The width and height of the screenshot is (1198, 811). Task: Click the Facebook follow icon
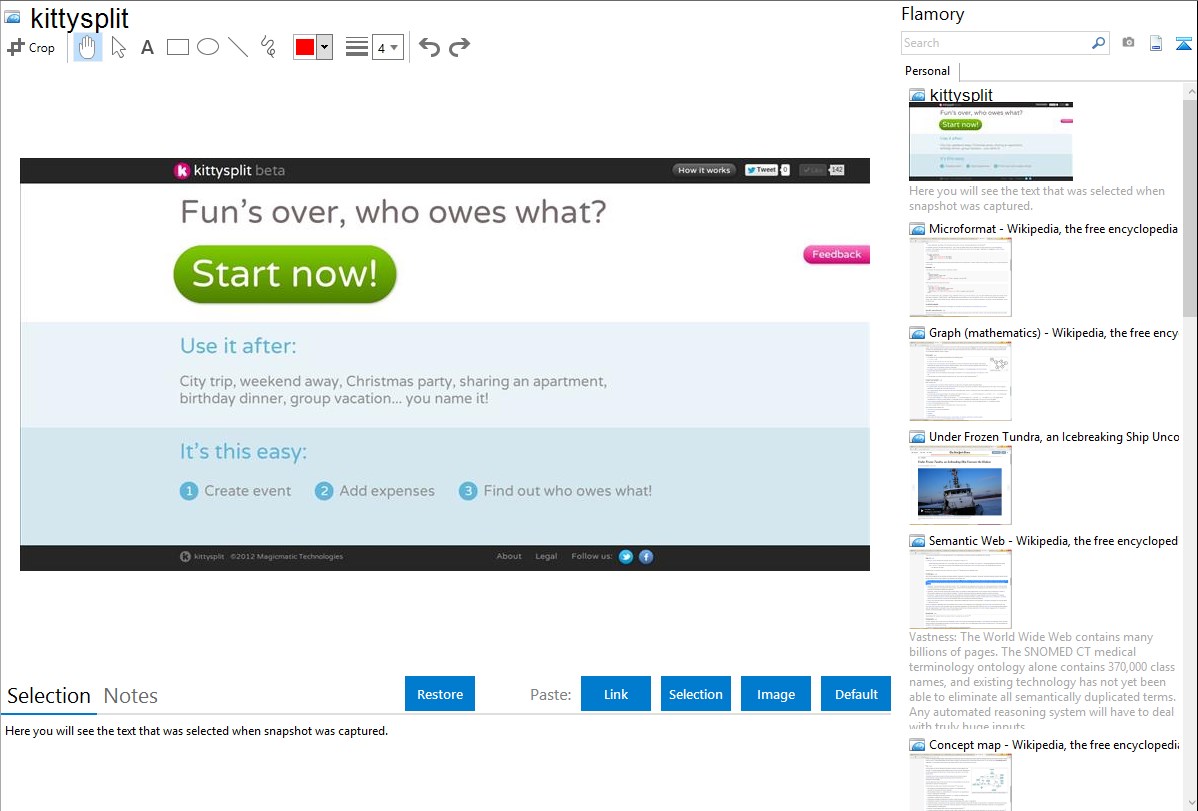pos(646,556)
